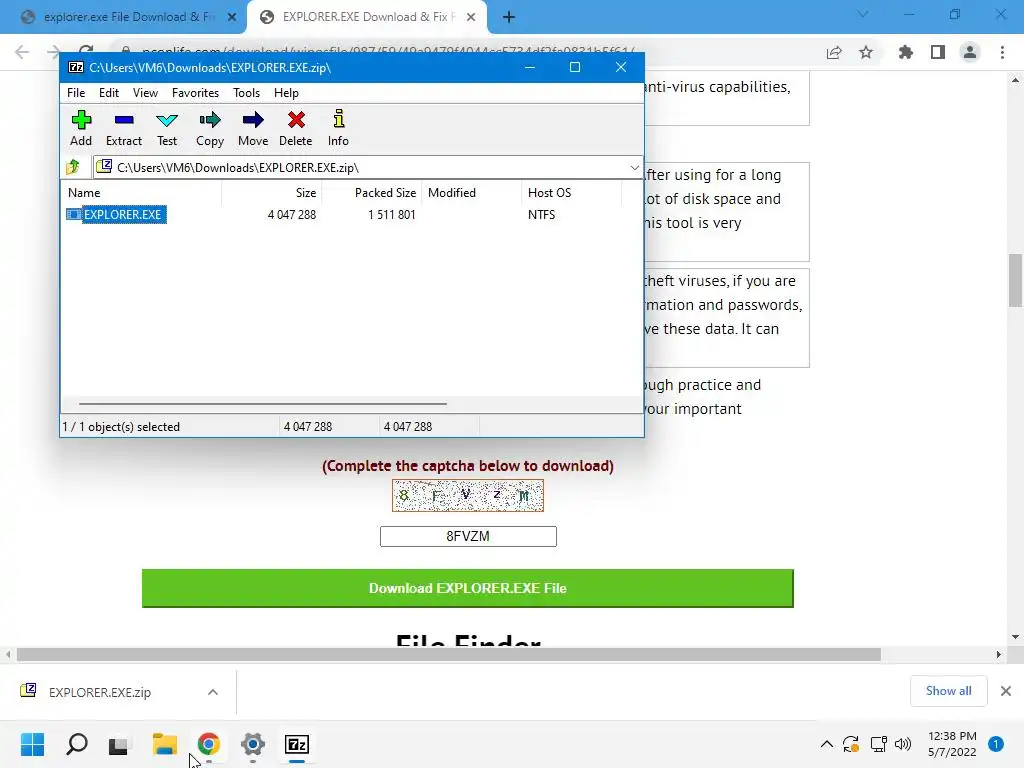Click the page vertical scrollbar thumb

point(1015,280)
